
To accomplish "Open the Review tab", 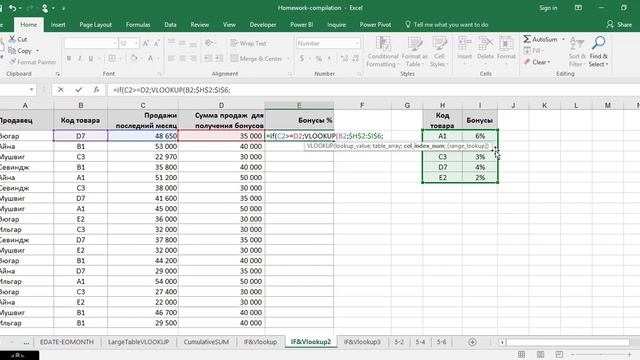I will click(x=200, y=24).
